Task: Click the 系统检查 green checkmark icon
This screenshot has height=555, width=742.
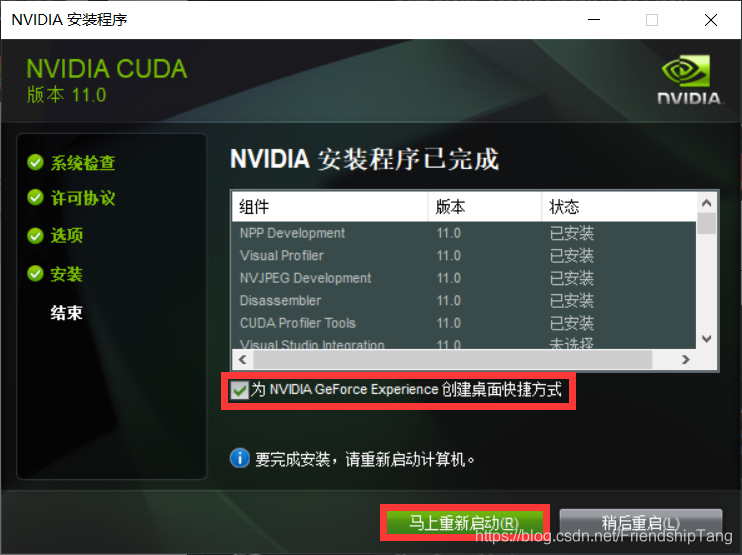Action: [x=35, y=162]
